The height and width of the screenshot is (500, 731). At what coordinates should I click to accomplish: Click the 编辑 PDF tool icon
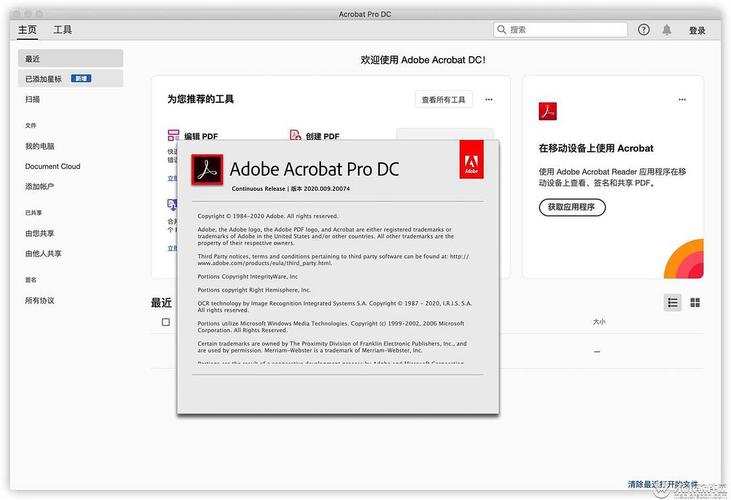173,136
